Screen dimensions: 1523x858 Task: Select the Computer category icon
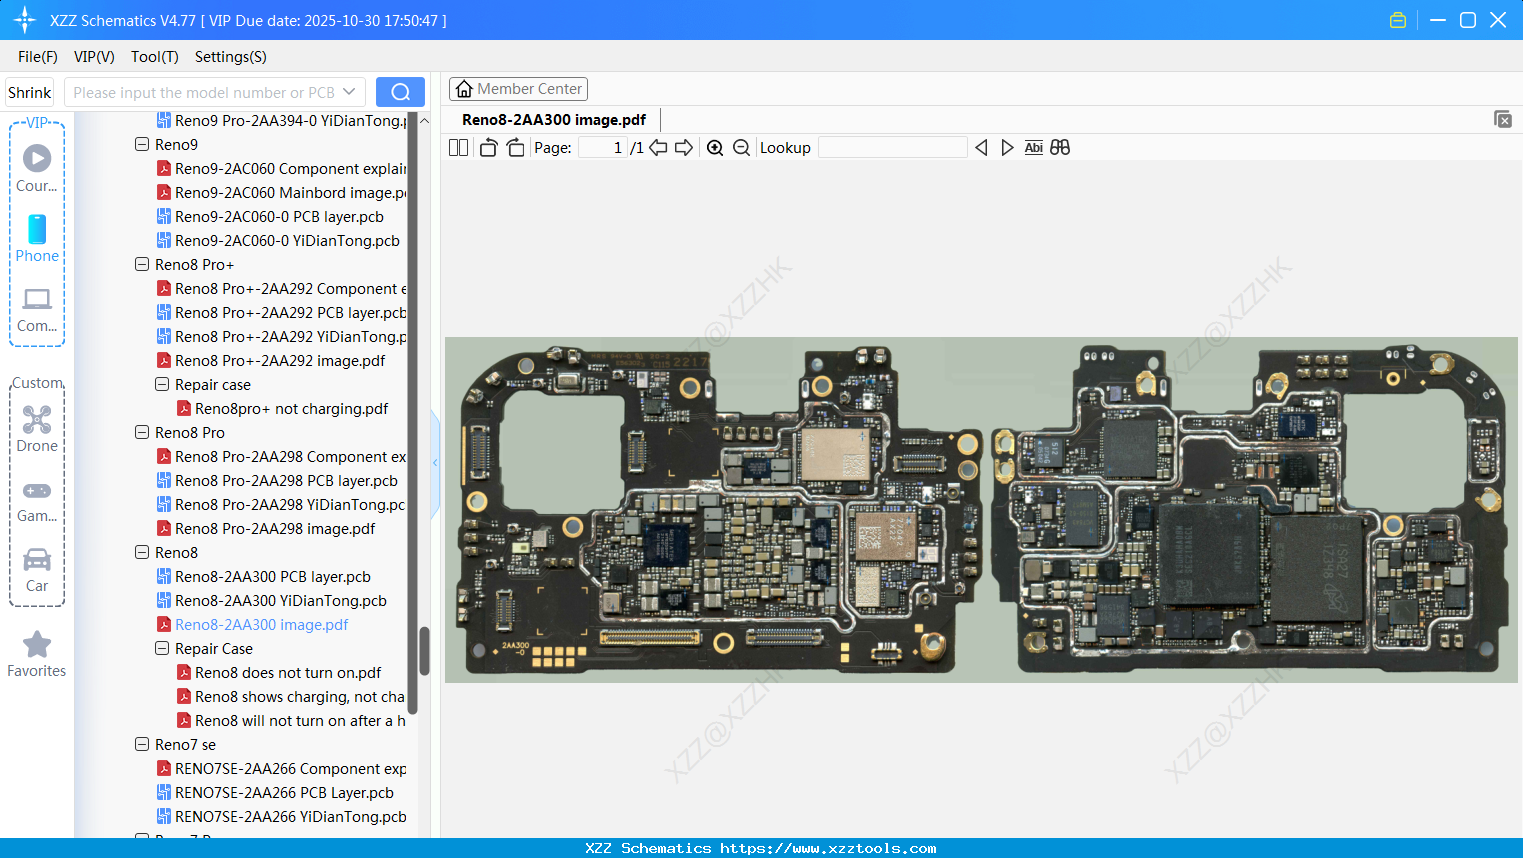(x=37, y=309)
